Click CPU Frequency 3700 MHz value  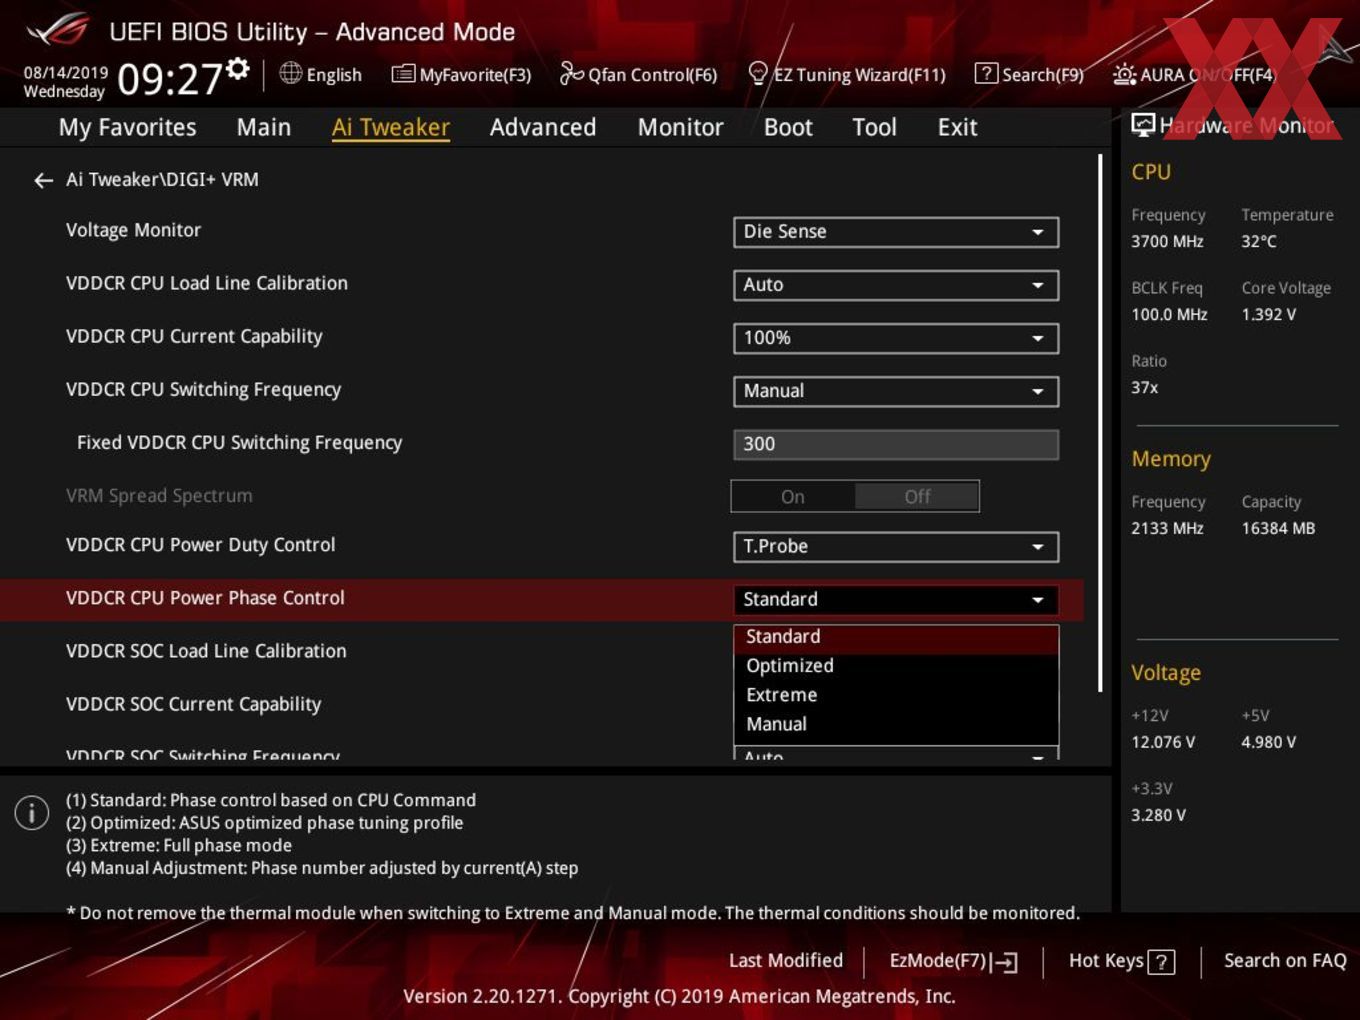1167,241
